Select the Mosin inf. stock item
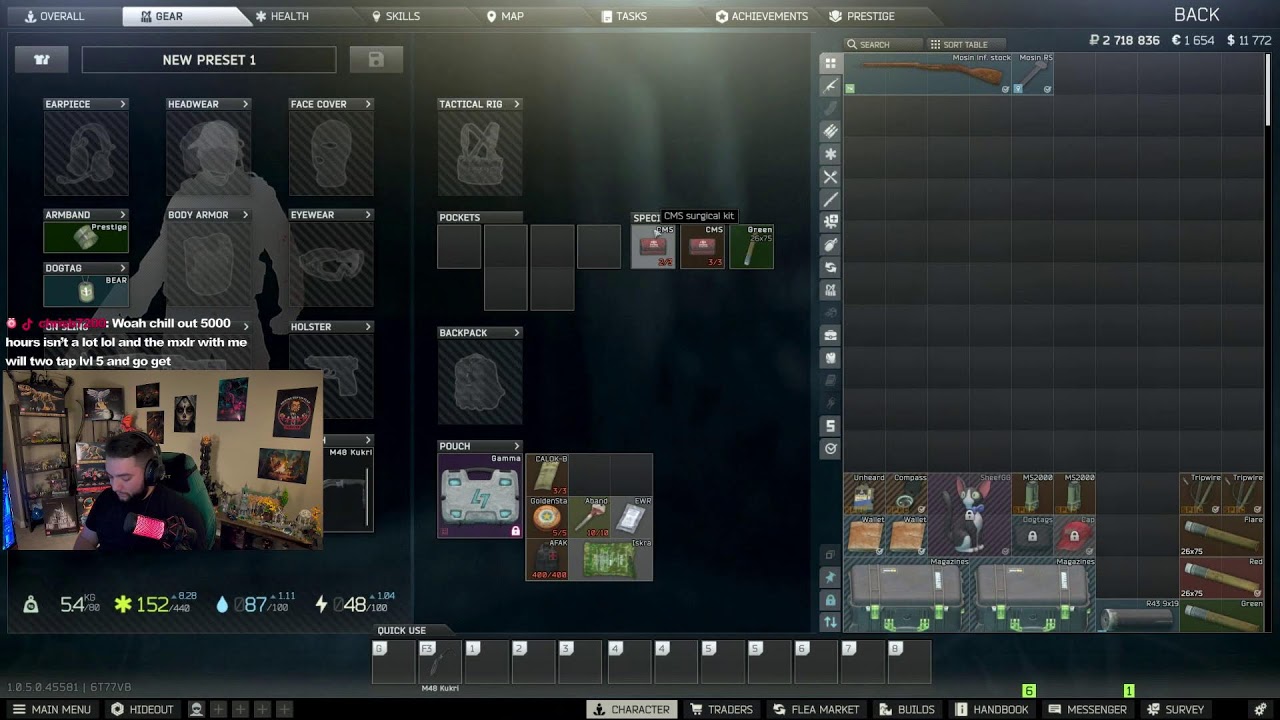Image resolution: width=1280 pixels, height=720 pixels. [927, 74]
